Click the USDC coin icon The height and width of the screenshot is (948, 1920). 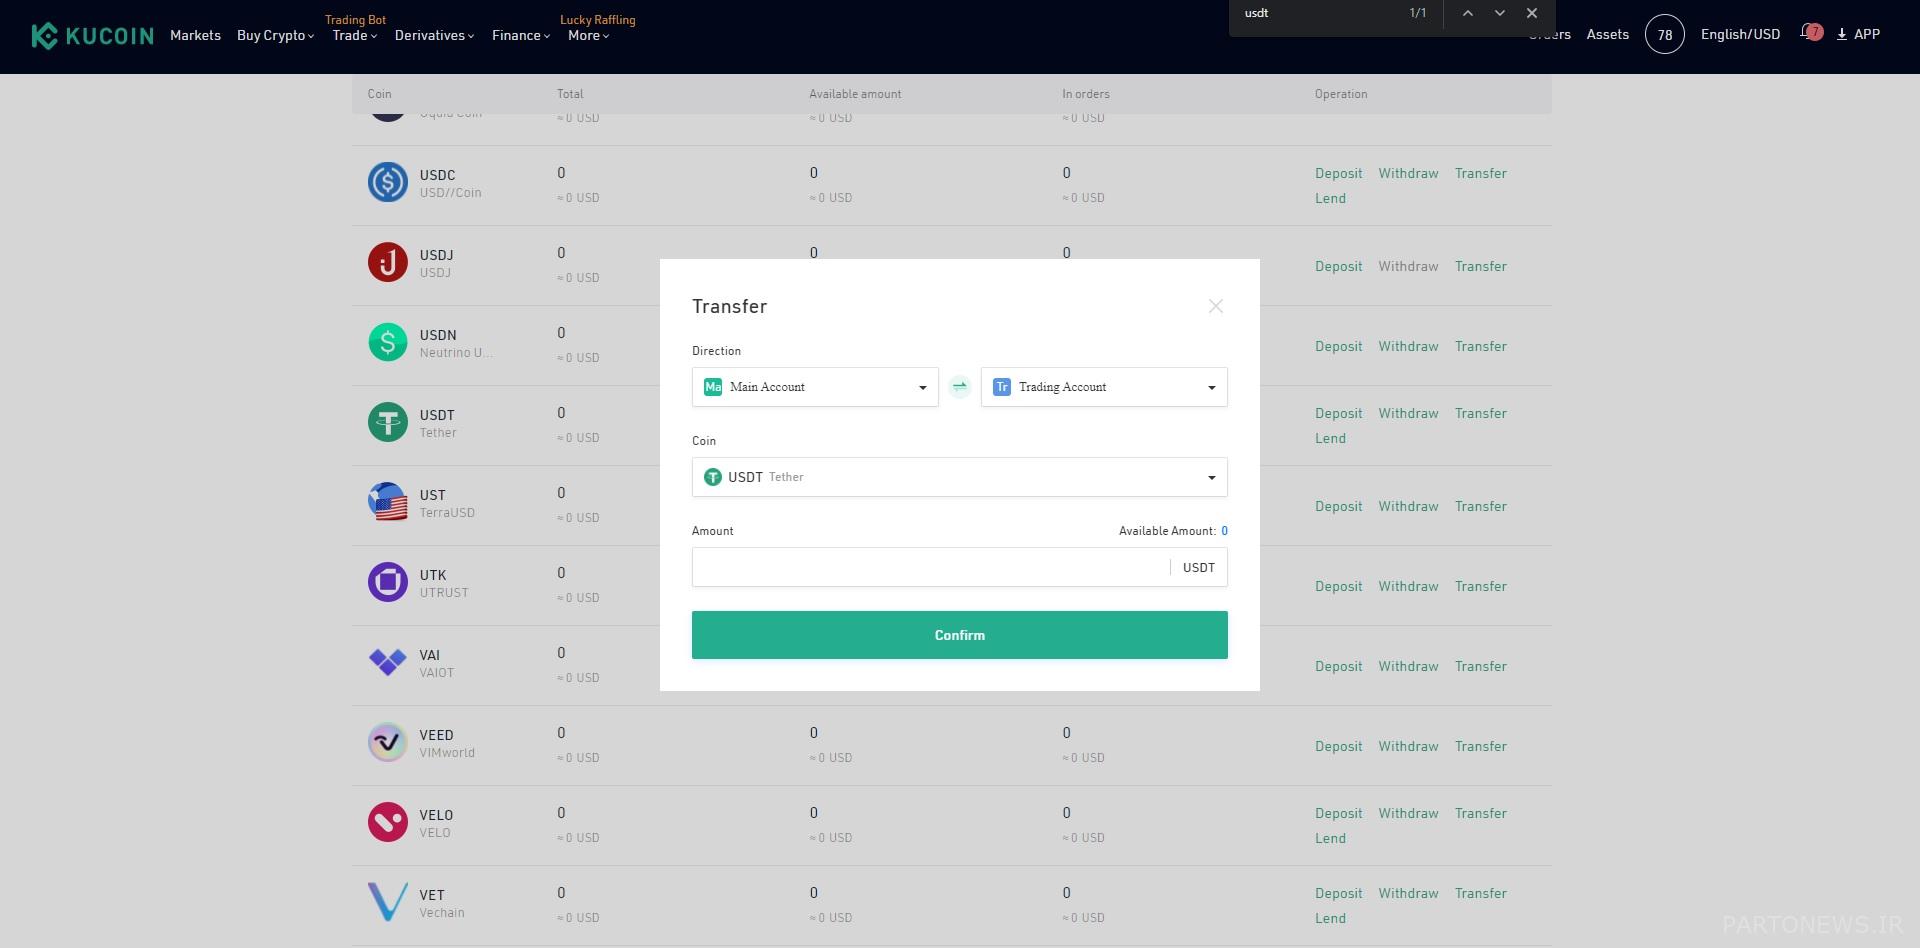point(388,182)
